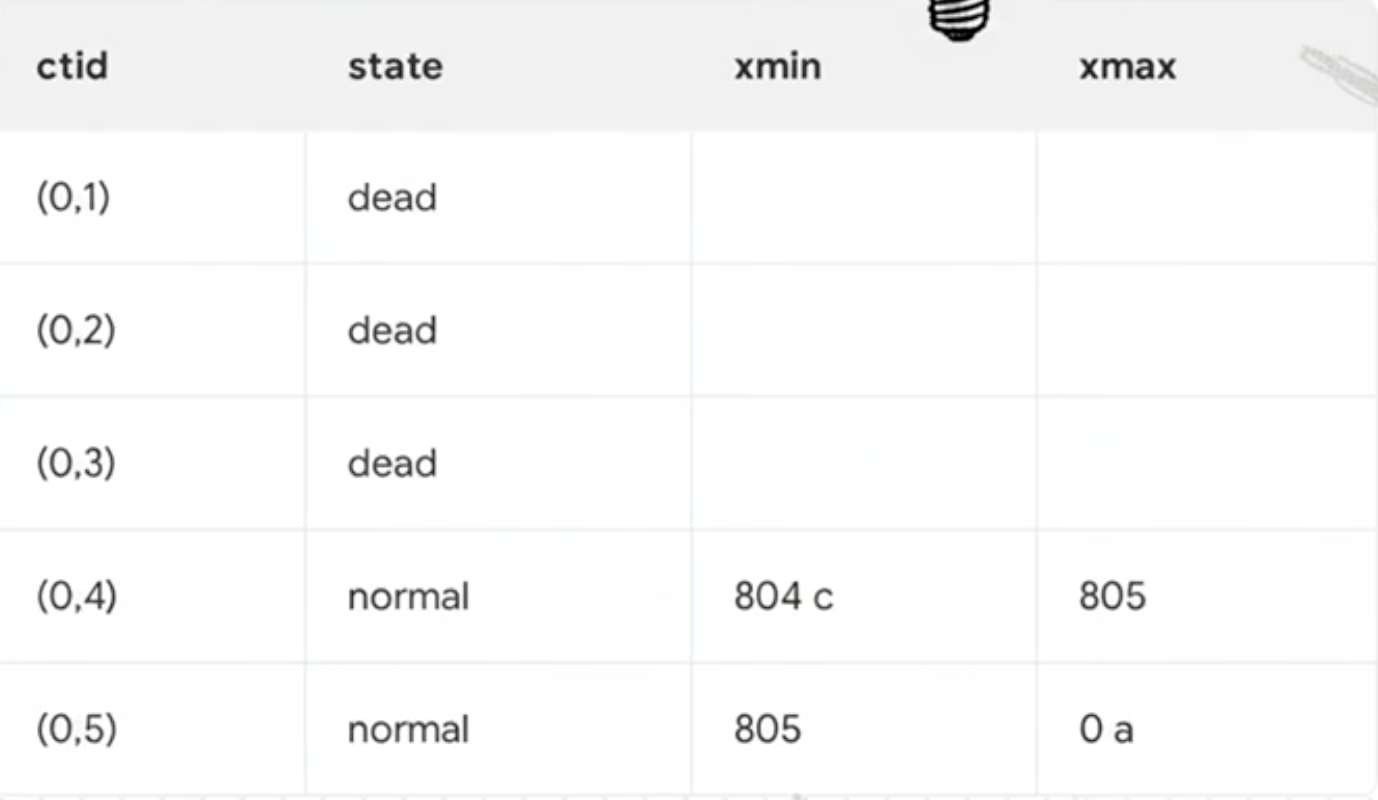This screenshot has width=1378, height=800.
Task: Click the xmin value 804 c
Action: pyautogui.click(x=783, y=597)
